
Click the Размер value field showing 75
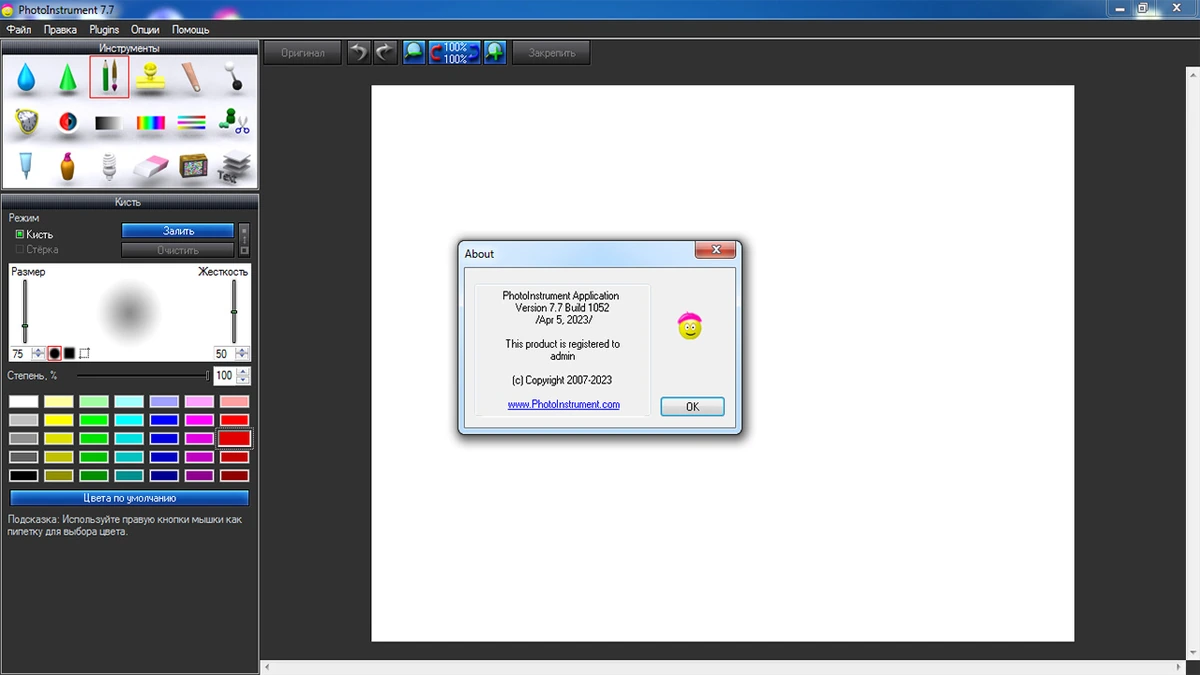point(20,353)
